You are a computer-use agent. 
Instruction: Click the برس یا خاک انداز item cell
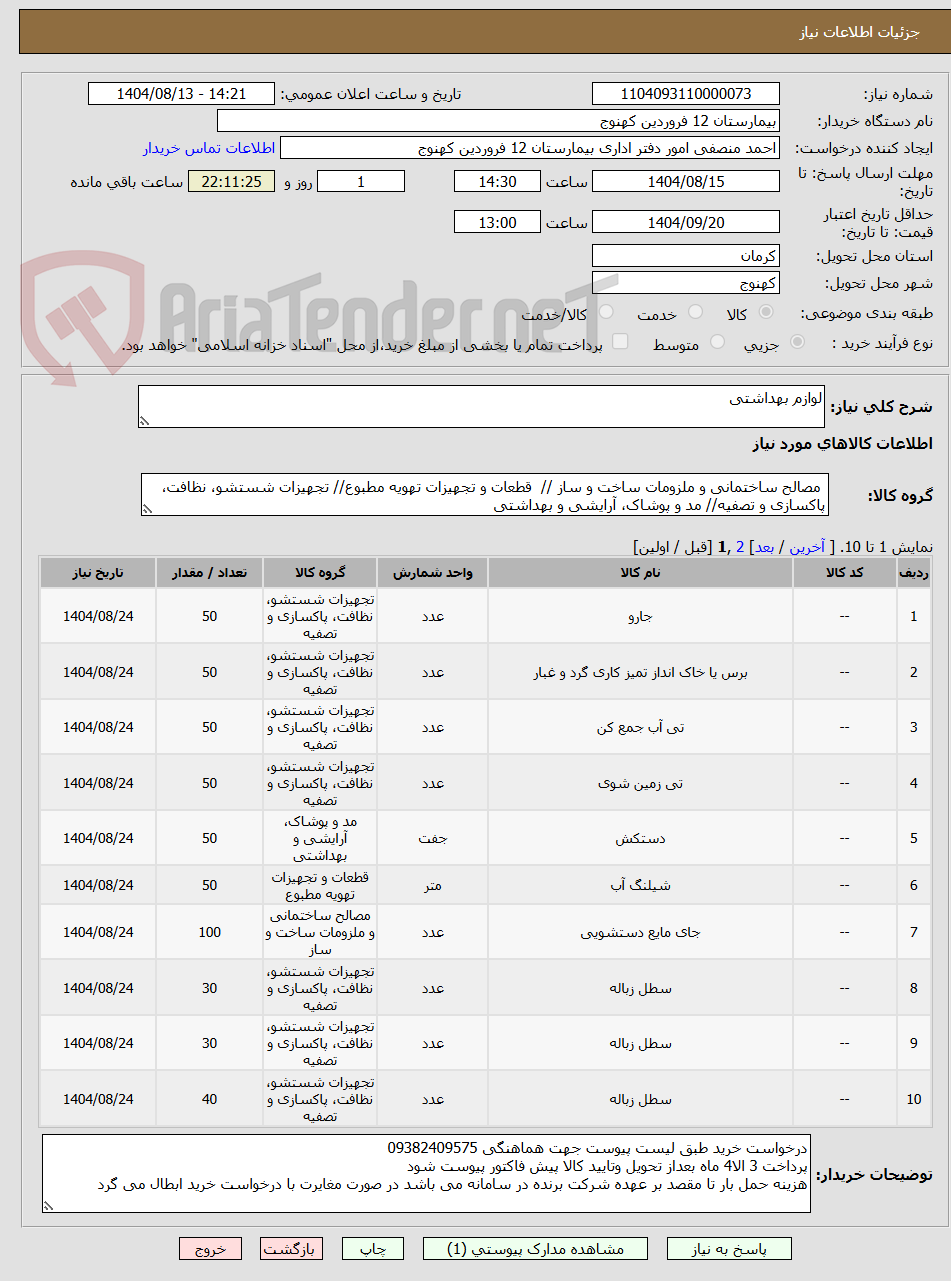coord(640,672)
